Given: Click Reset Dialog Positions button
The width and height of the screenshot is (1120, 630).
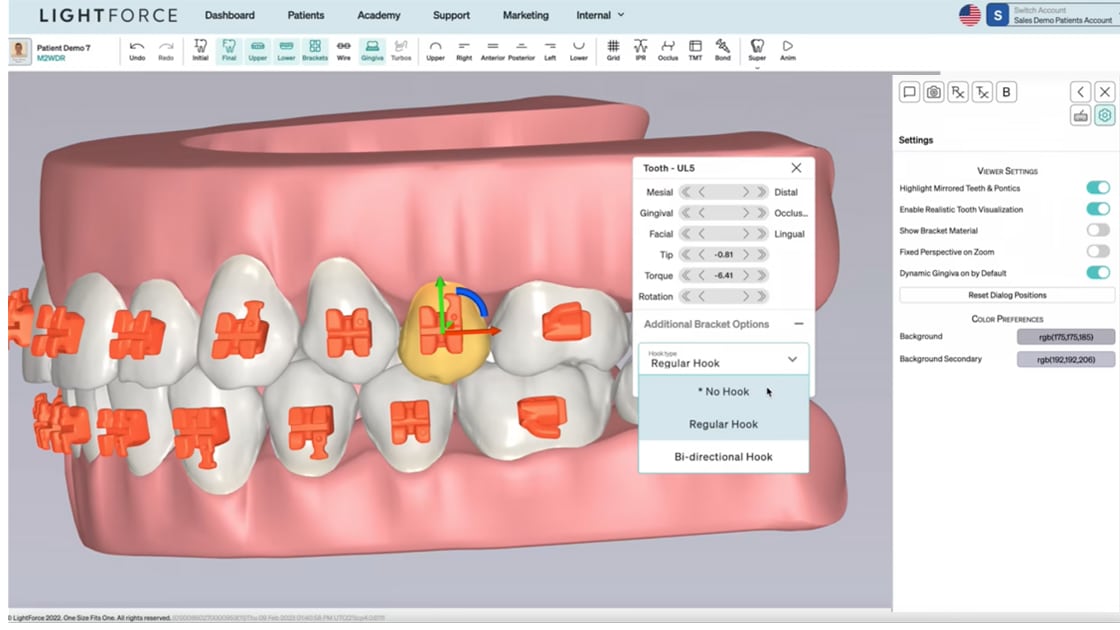Looking at the screenshot, I should click(x=1006, y=295).
